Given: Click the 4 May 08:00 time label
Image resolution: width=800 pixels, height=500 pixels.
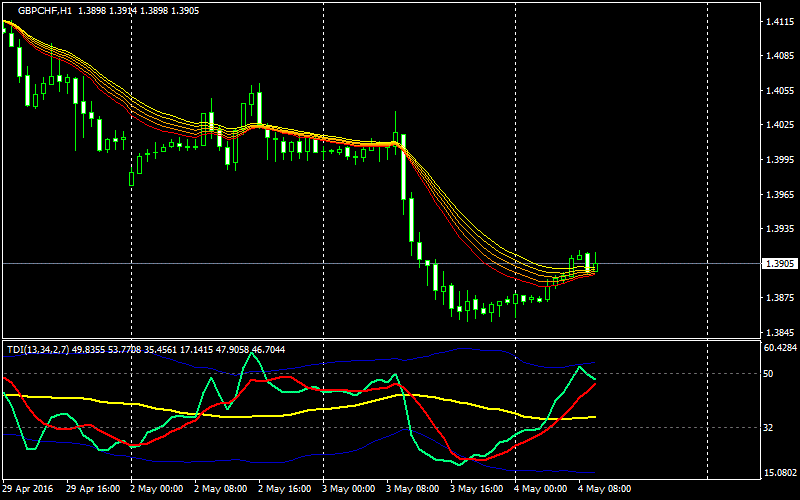Looking at the screenshot, I should click(x=604, y=489).
